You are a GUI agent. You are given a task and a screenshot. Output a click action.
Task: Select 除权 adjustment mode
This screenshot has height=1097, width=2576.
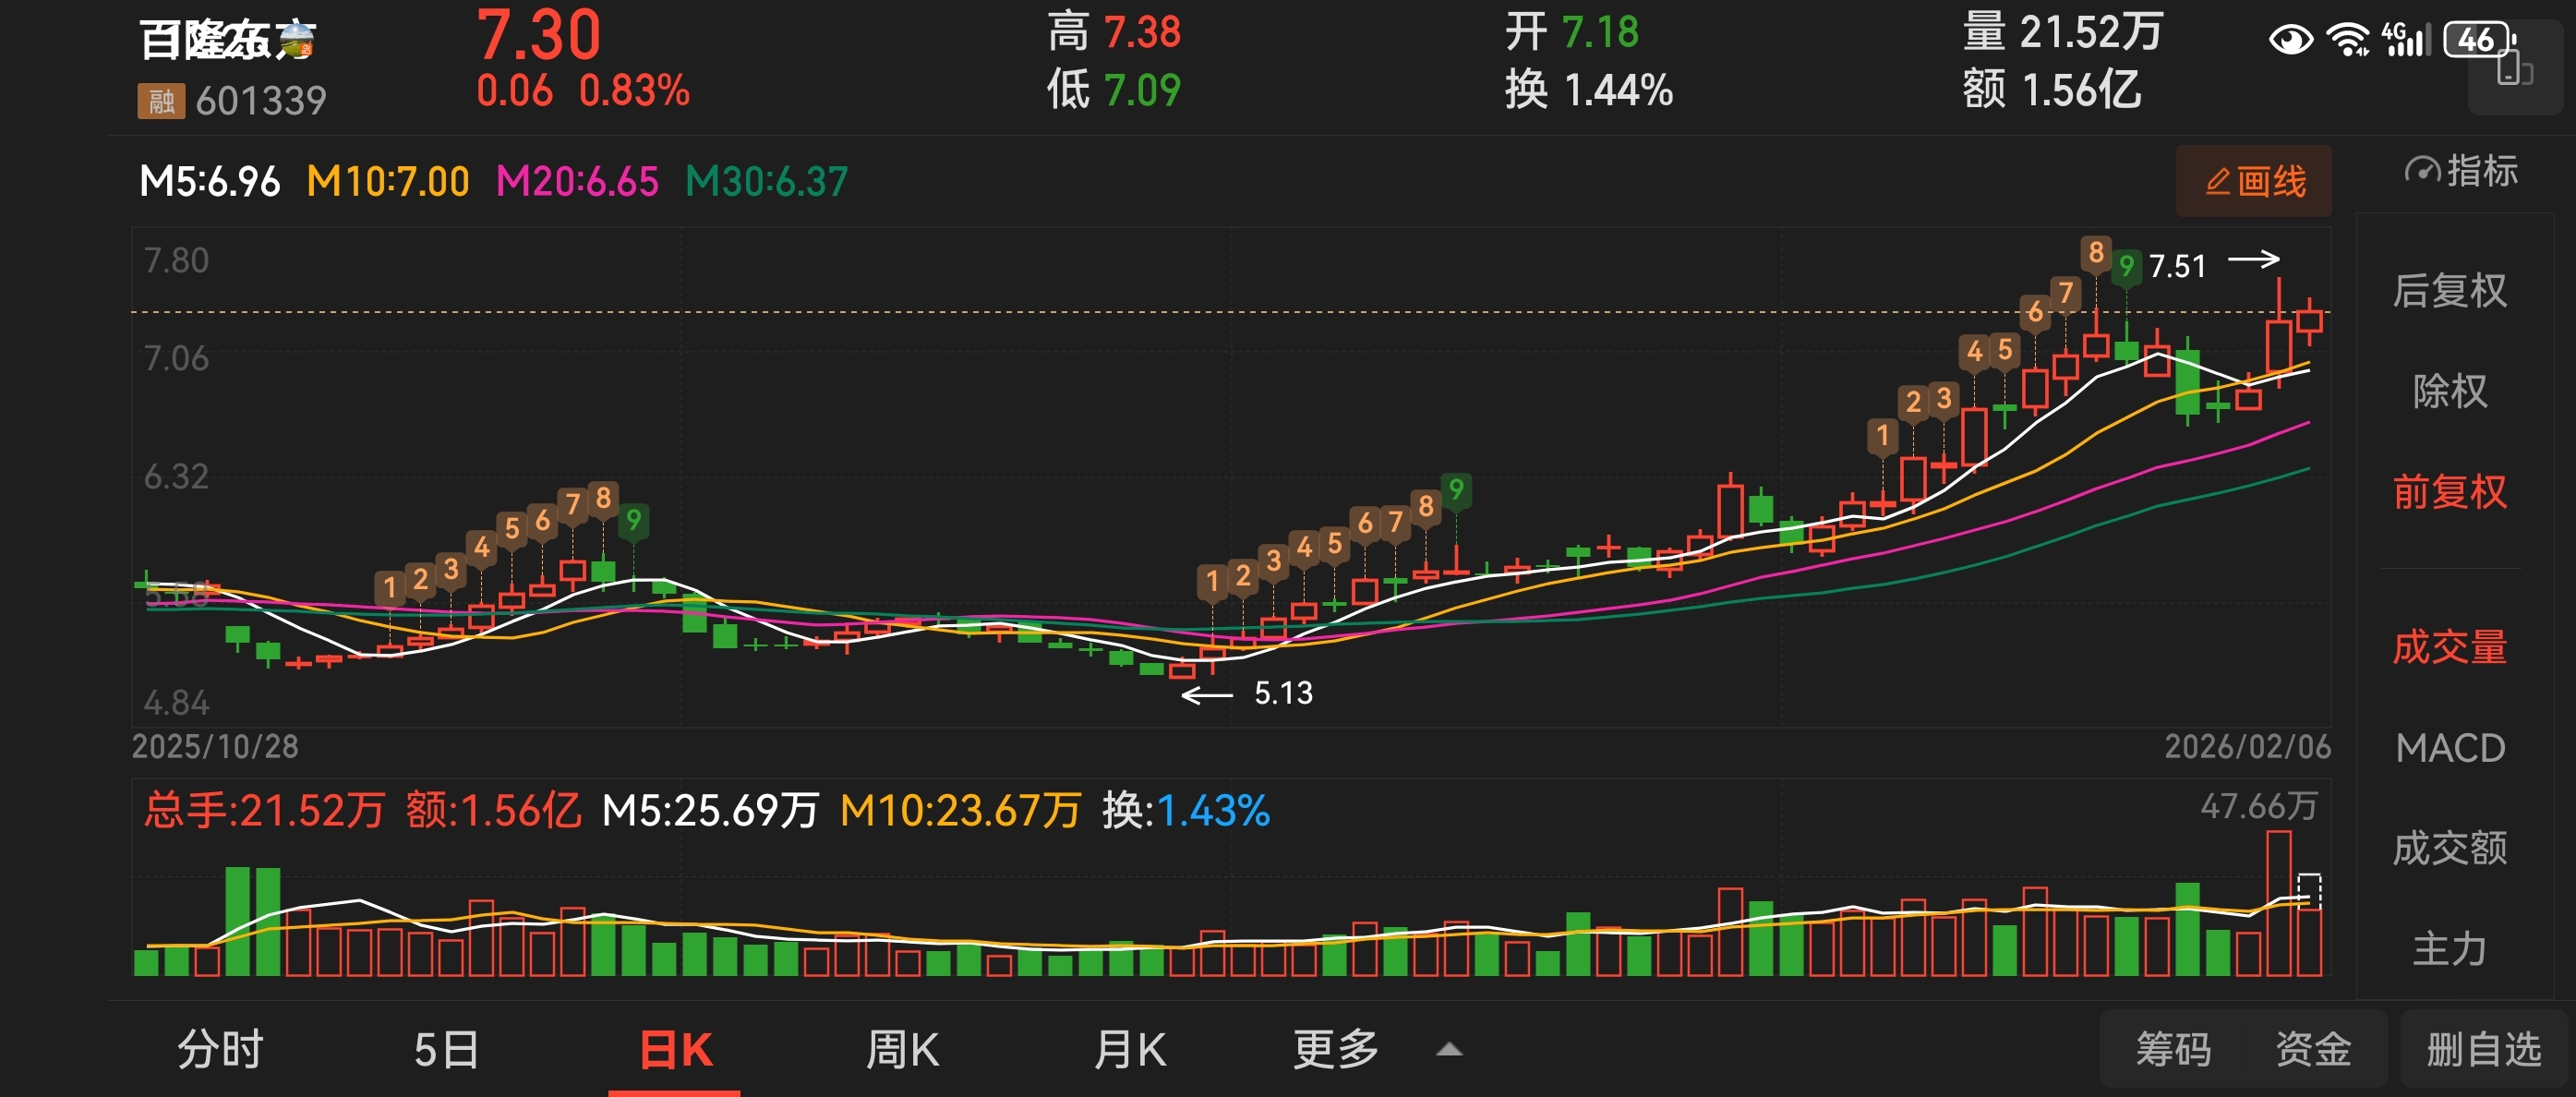2449,390
